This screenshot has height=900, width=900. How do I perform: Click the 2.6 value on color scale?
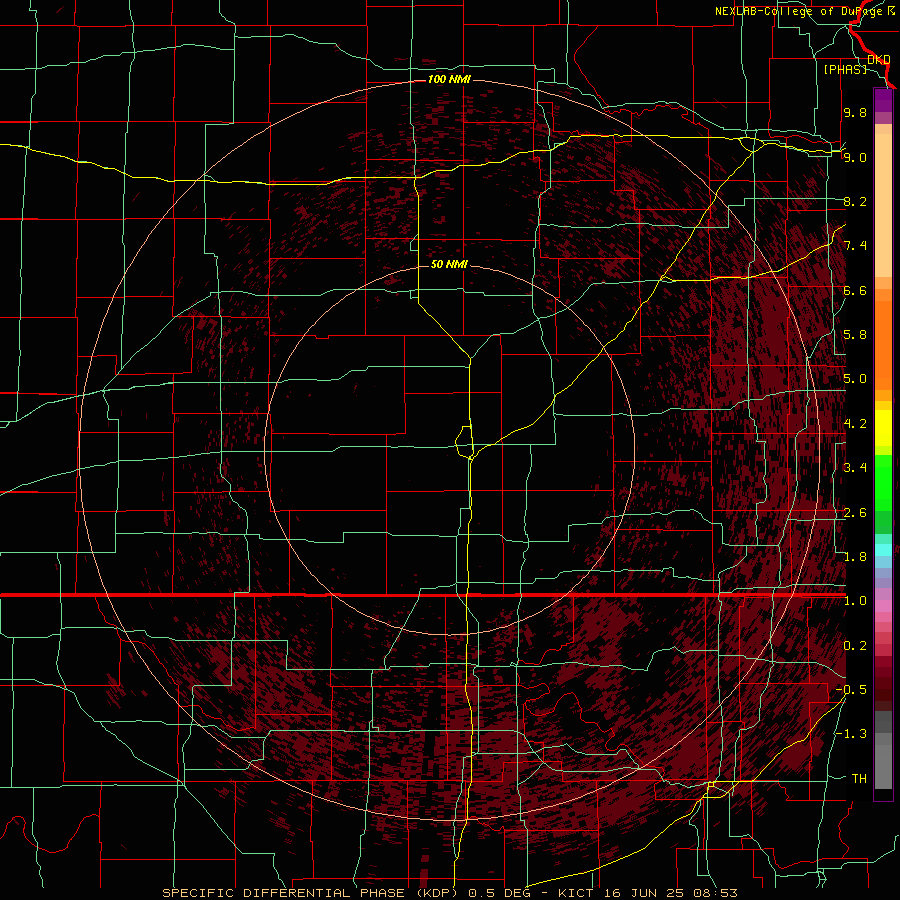(855, 513)
